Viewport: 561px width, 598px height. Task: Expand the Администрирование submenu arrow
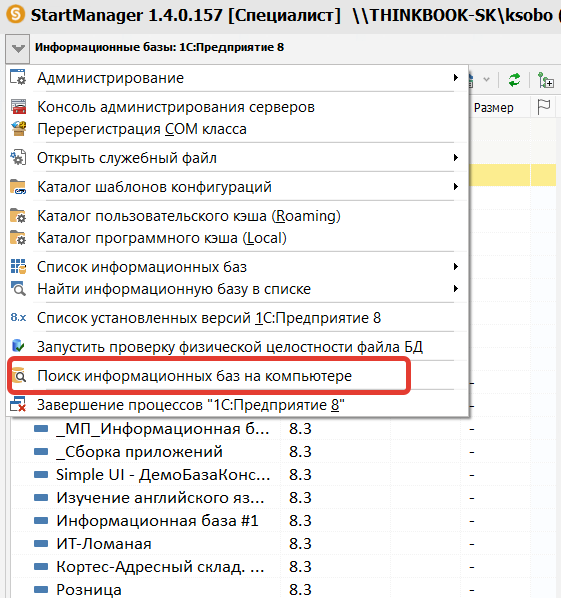[456, 77]
